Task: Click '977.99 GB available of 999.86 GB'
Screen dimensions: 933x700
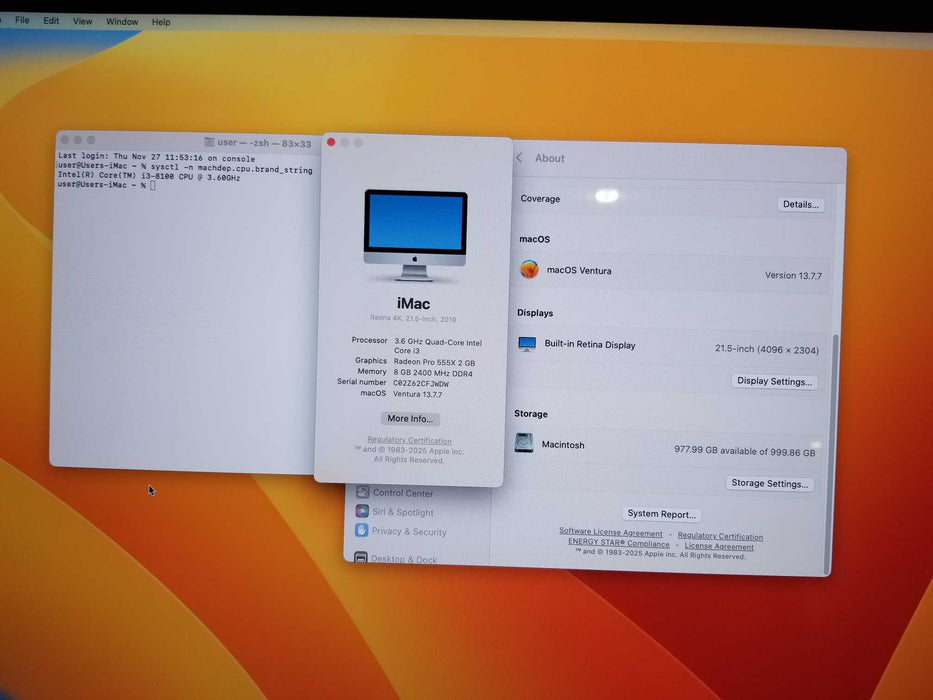Action: pos(744,451)
